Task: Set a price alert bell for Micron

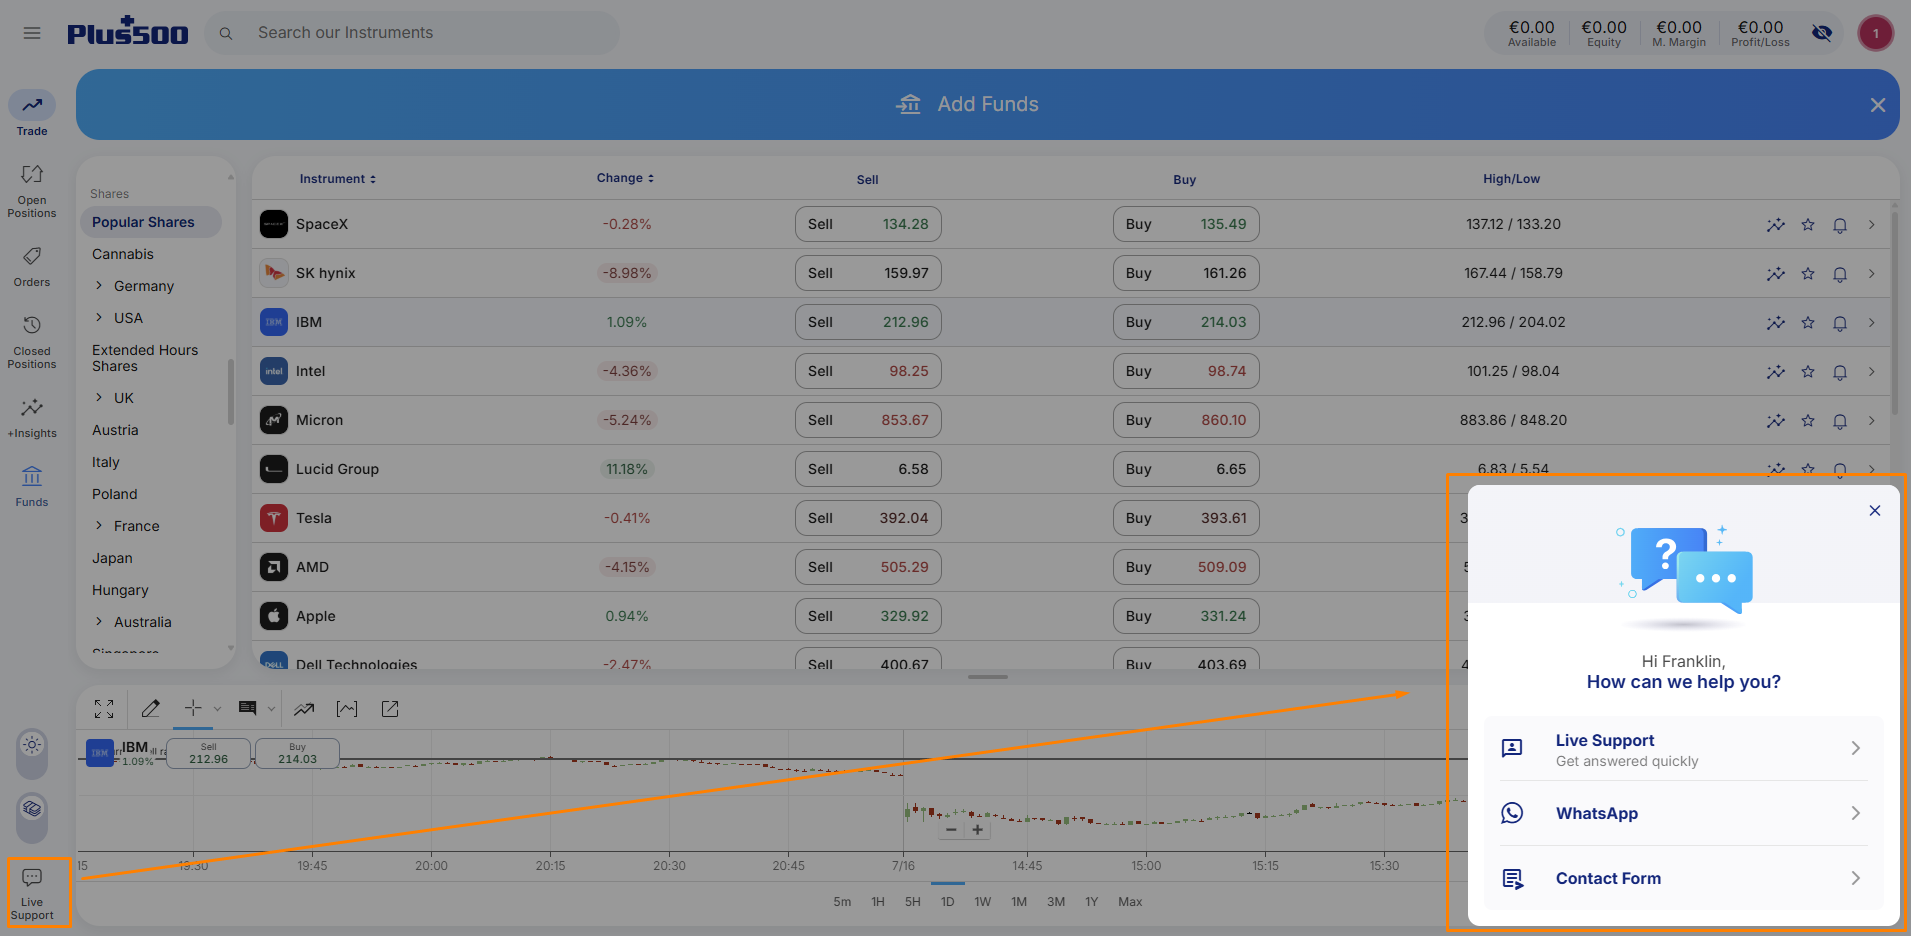Action: point(1840,421)
